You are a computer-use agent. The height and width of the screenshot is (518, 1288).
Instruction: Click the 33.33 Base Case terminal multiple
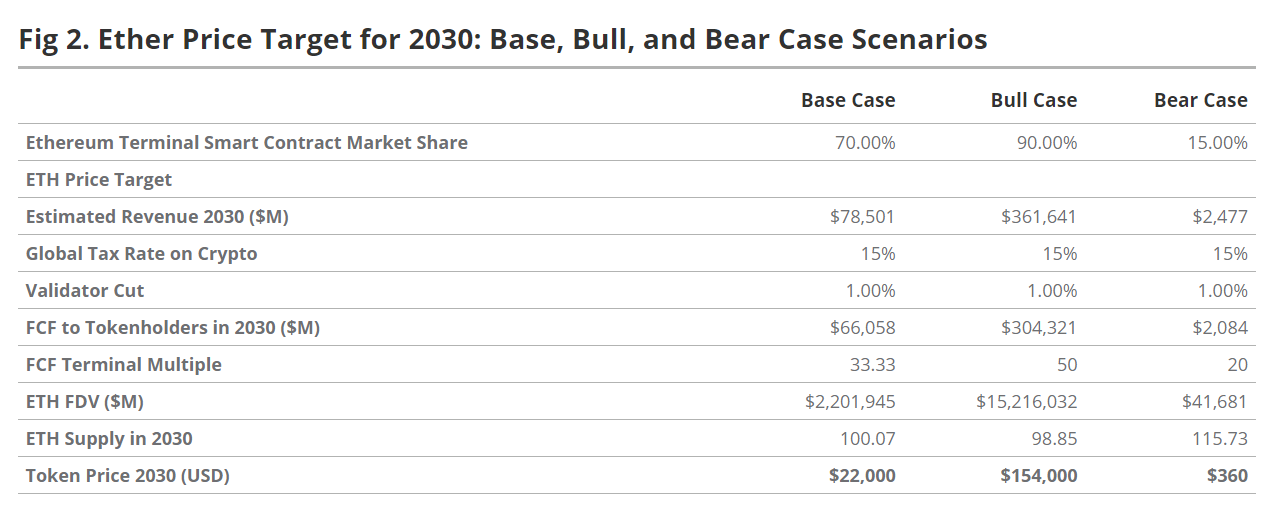(x=873, y=365)
